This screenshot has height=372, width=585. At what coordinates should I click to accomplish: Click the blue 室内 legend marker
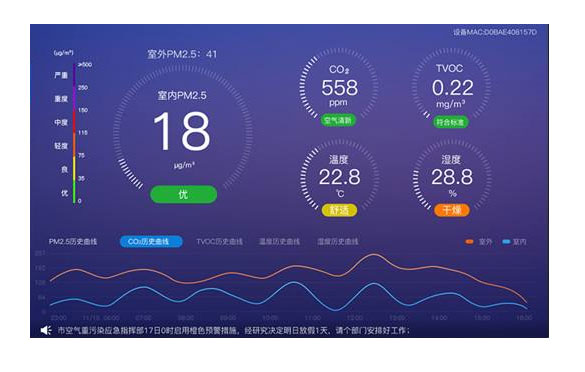(x=506, y=242)
